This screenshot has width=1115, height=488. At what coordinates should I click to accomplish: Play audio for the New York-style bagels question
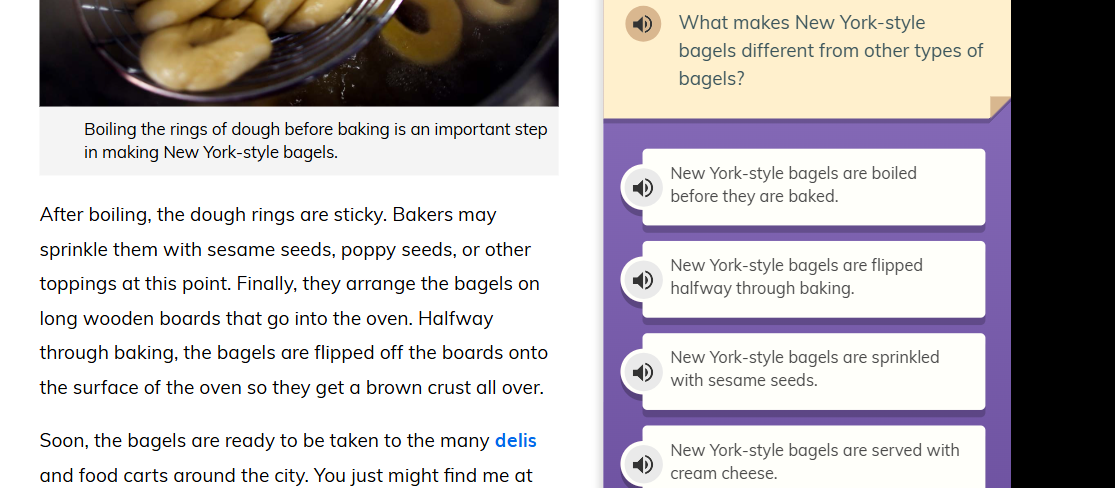coord(643,24)
